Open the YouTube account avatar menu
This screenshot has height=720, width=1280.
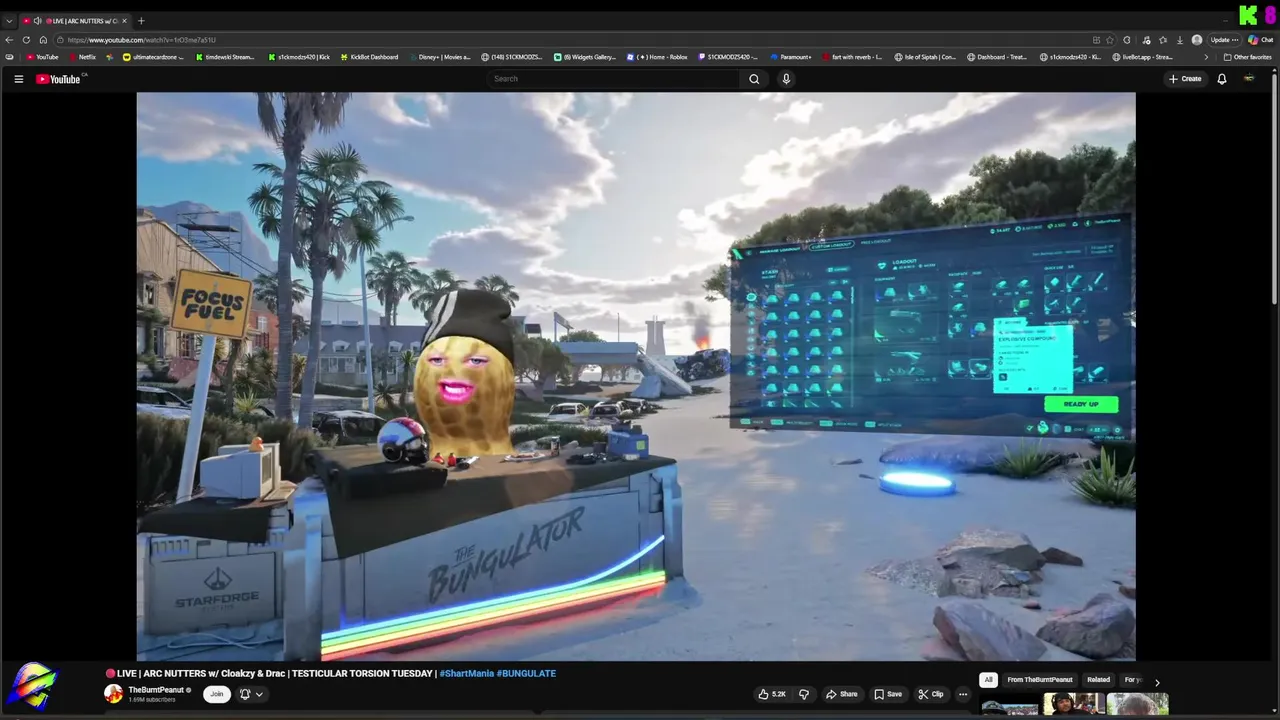(x=1249, y=79)
